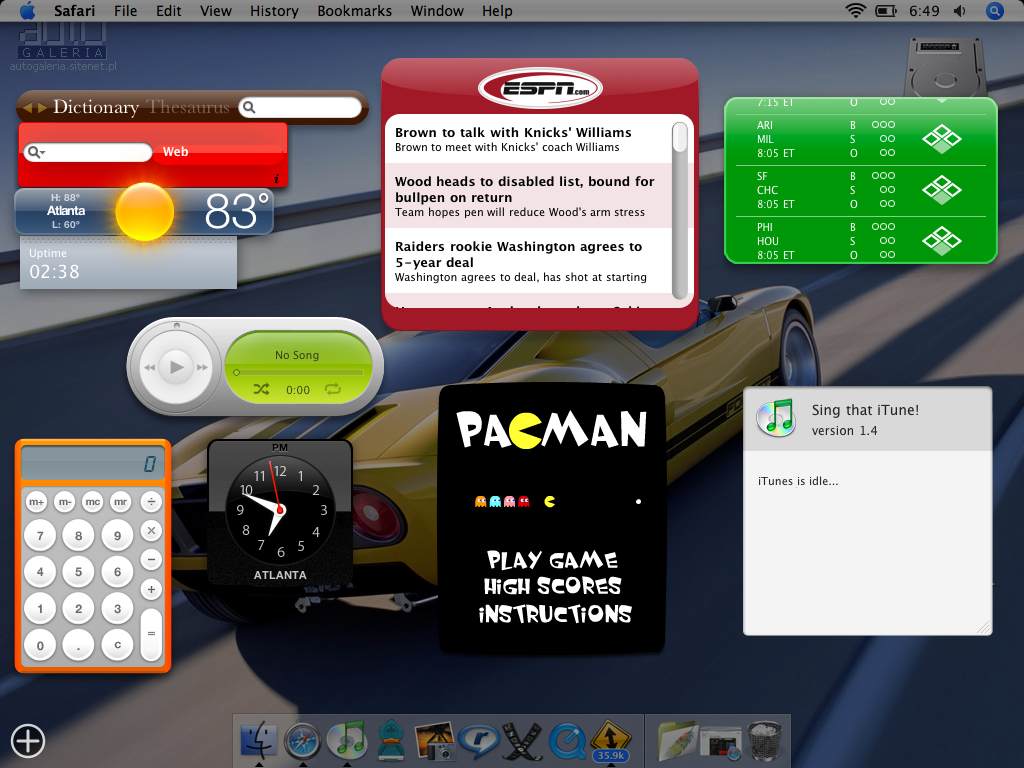Click the SF vs CHC baseball diamond

(941, 189)
